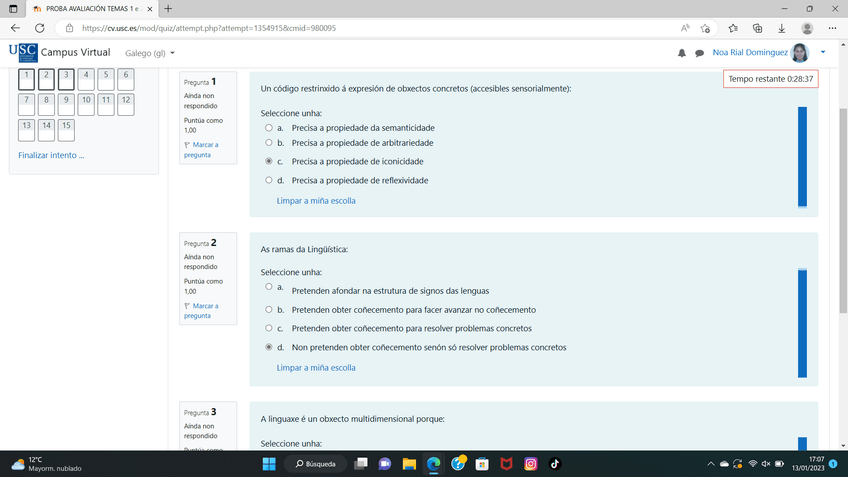Open the browser Collections icon
This screenshot has height=477, width=848.
click(x=757, y=28)
